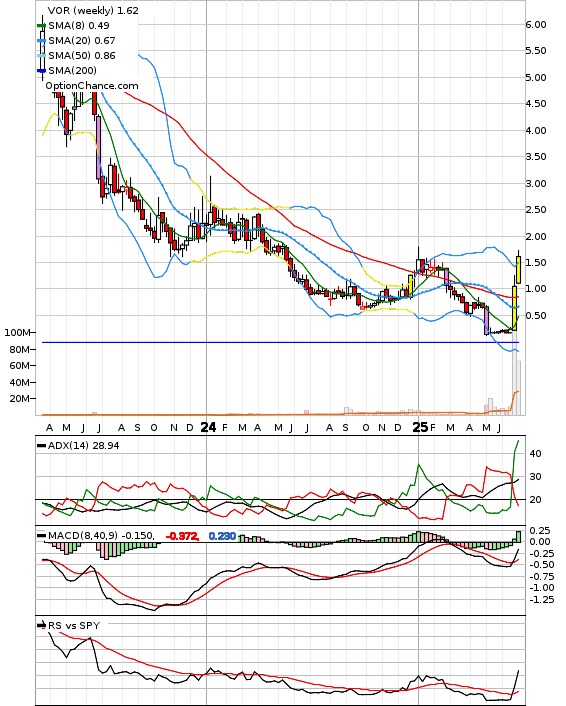Click the 100M volume axis label

(x=17, y=333)
